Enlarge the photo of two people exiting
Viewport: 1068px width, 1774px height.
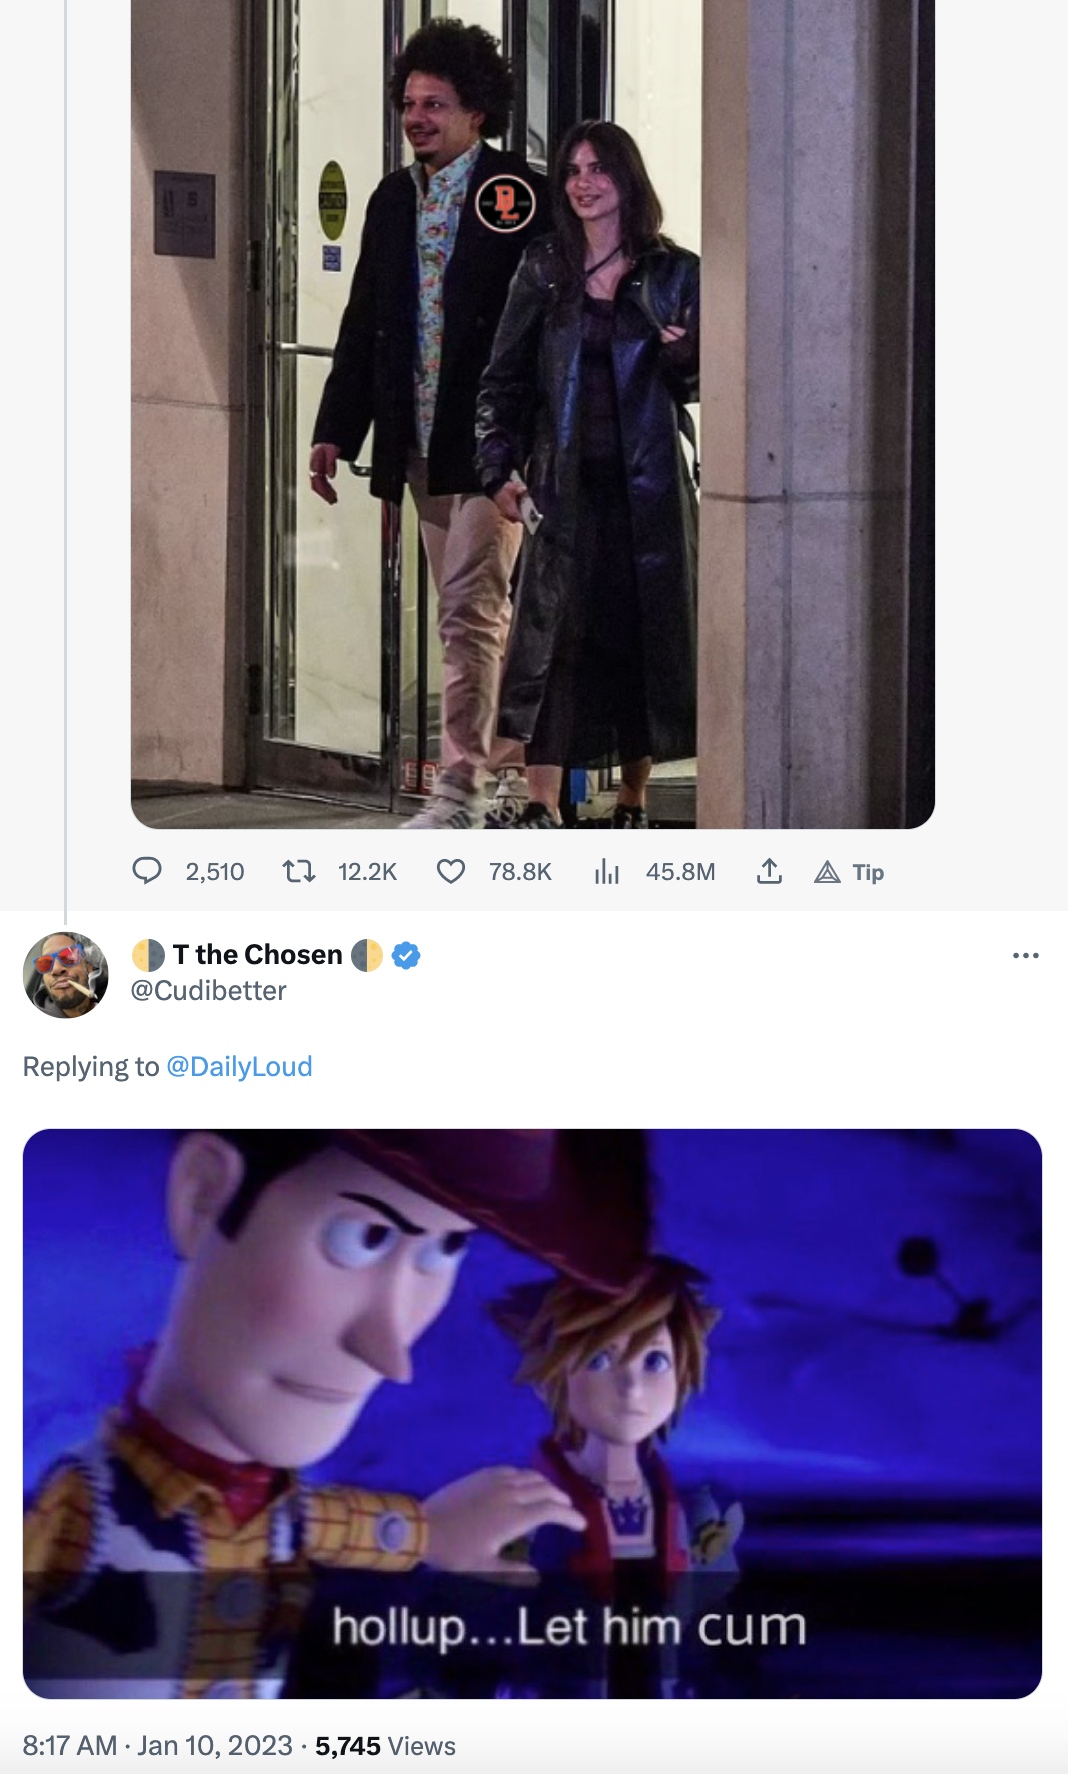(x=532, y=414)
